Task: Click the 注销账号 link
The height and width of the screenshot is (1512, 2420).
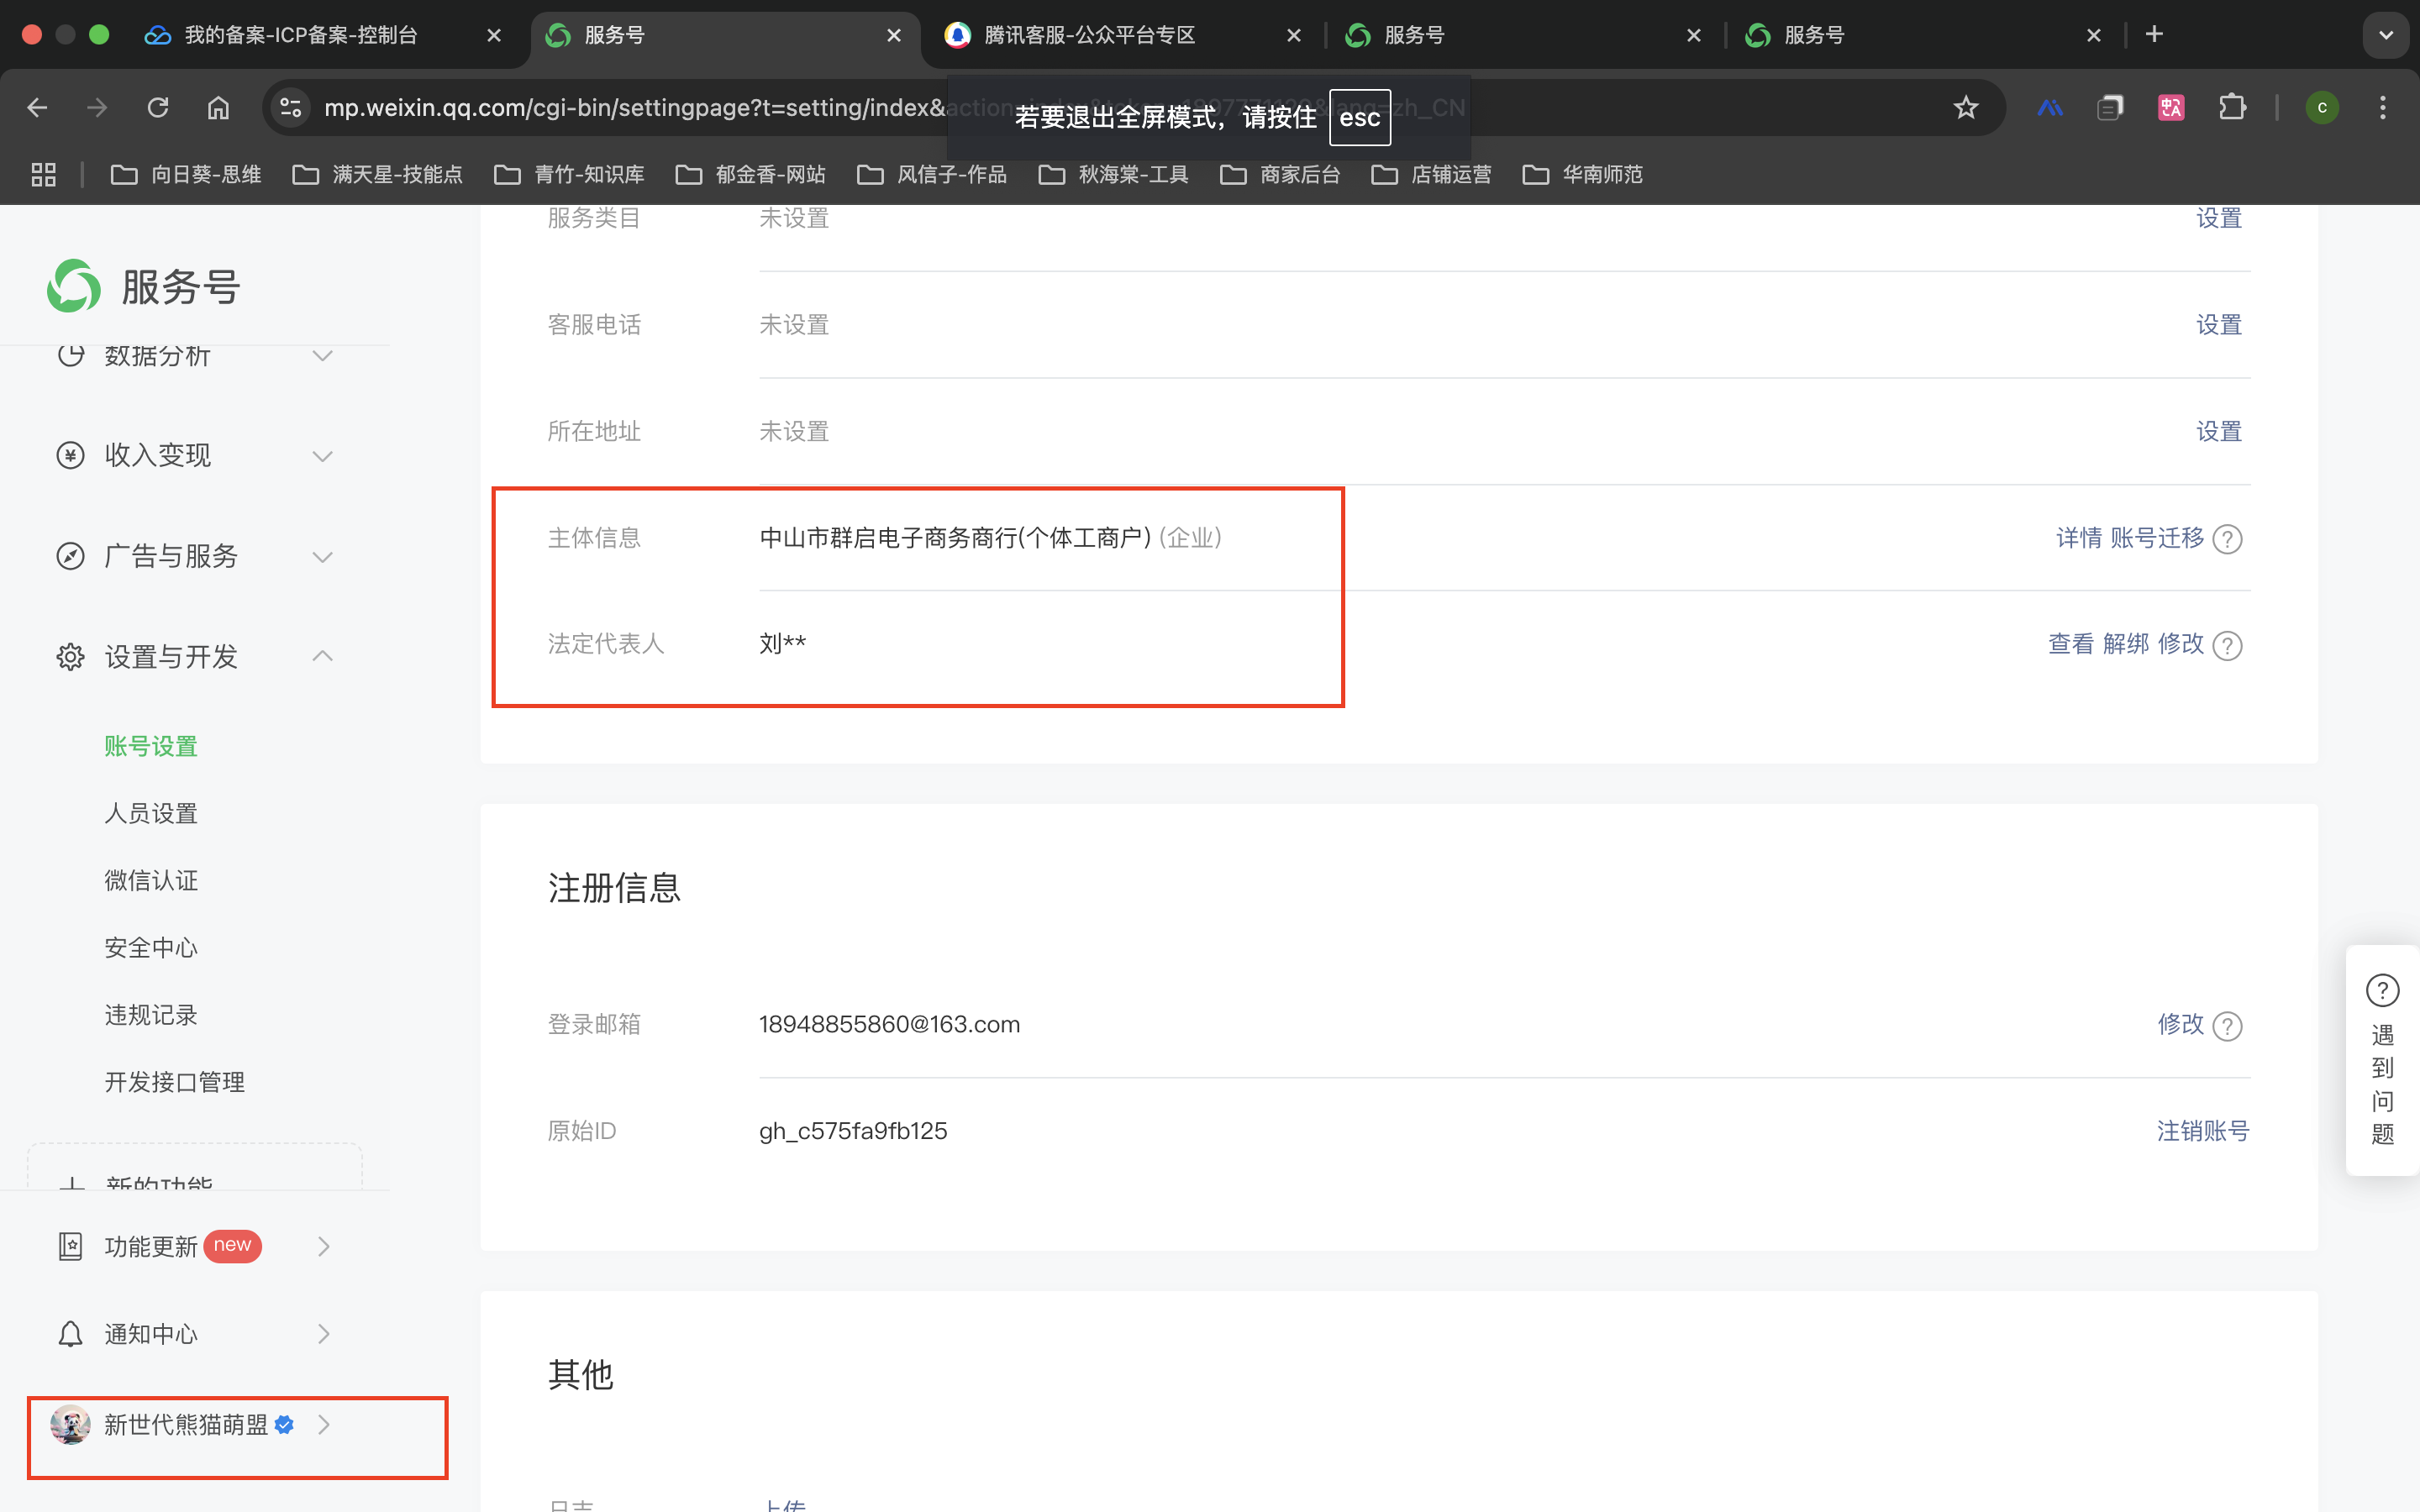Action: click(2202, 1131)
